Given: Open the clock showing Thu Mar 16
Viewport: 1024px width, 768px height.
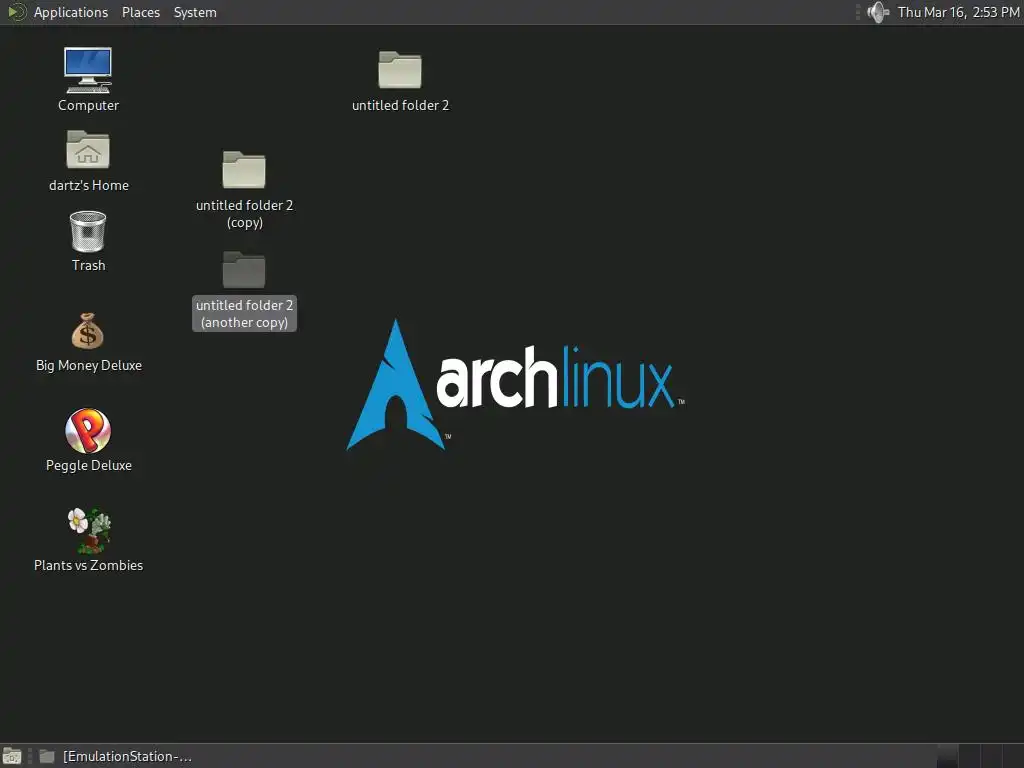Looking at the screenshot, I should point(958,12).
